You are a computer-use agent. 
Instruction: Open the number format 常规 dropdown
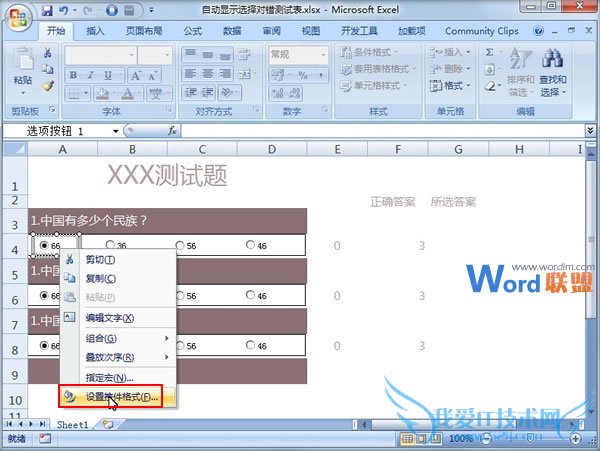[x=324, y=55]
